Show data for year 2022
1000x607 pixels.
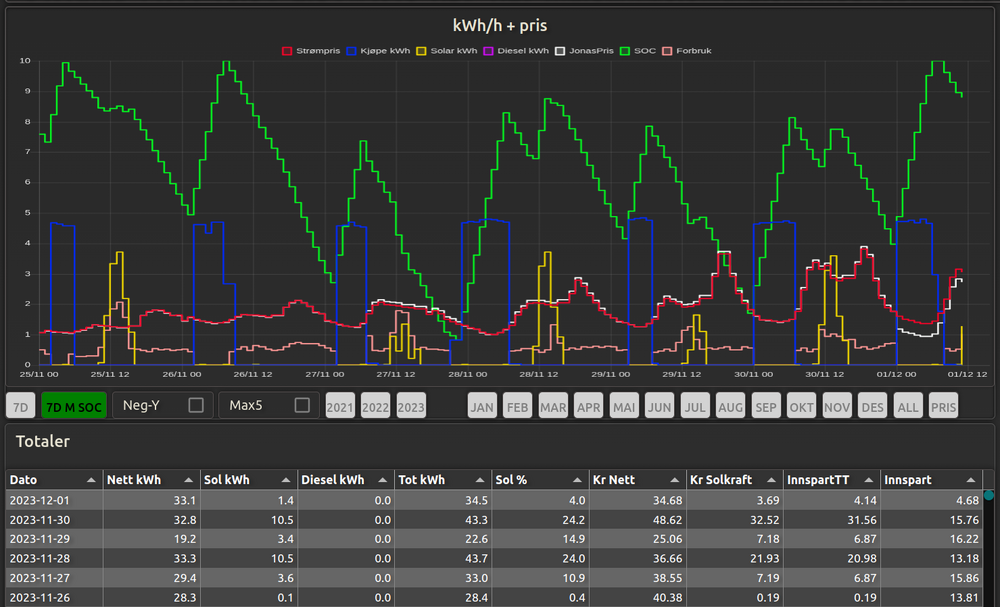pos(375,407)
